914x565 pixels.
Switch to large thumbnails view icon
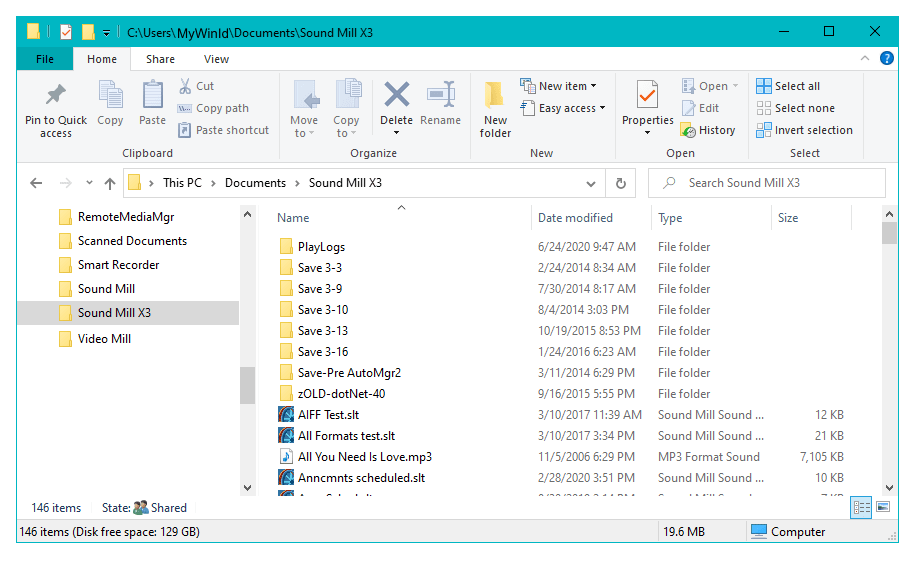pyautogui.click(x=883, y=507)
